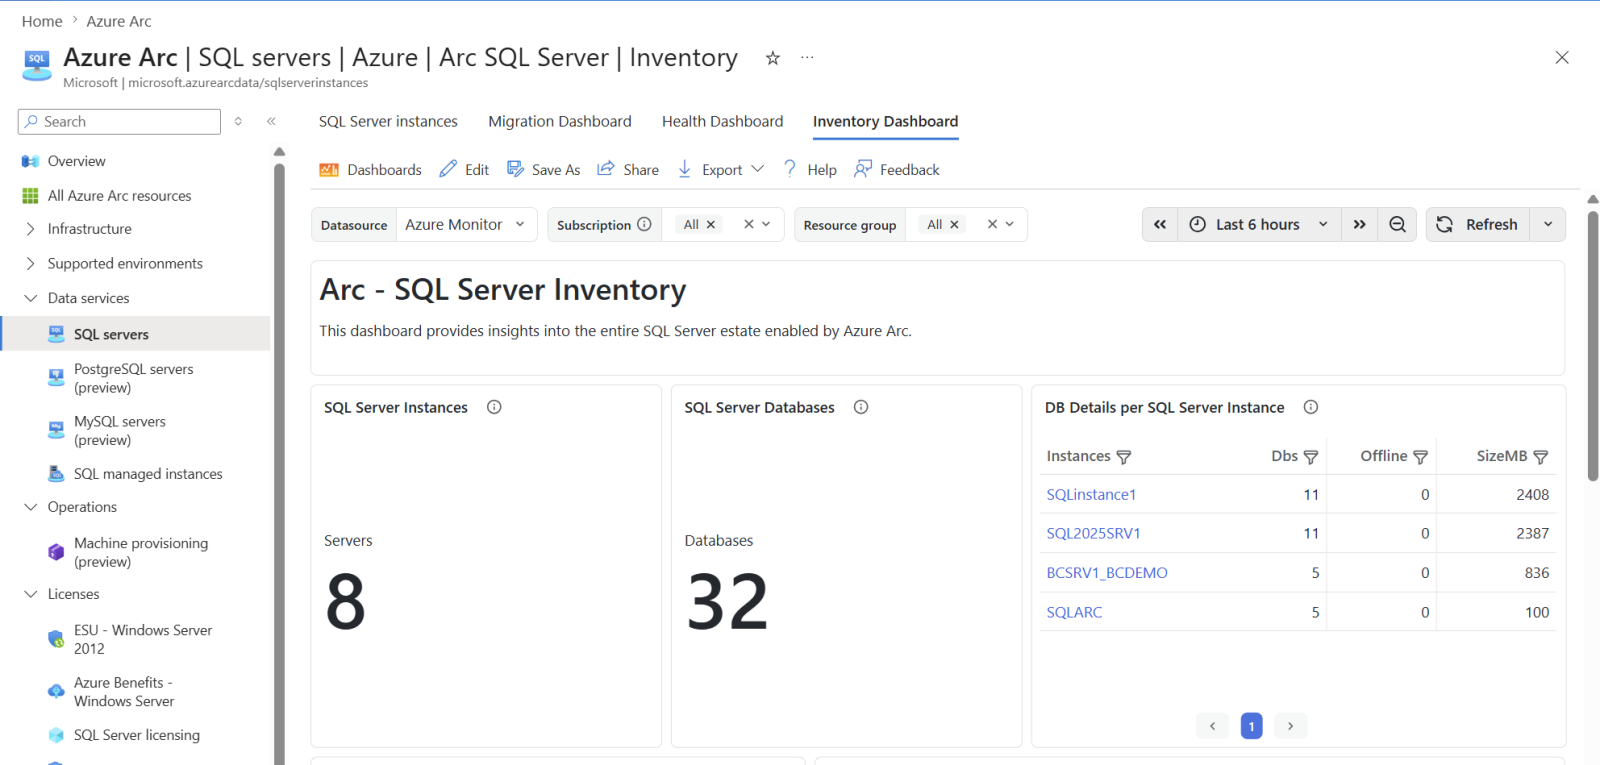Filter the Instances column
The image size is (1600, 765).
(x=1124, y=457)
